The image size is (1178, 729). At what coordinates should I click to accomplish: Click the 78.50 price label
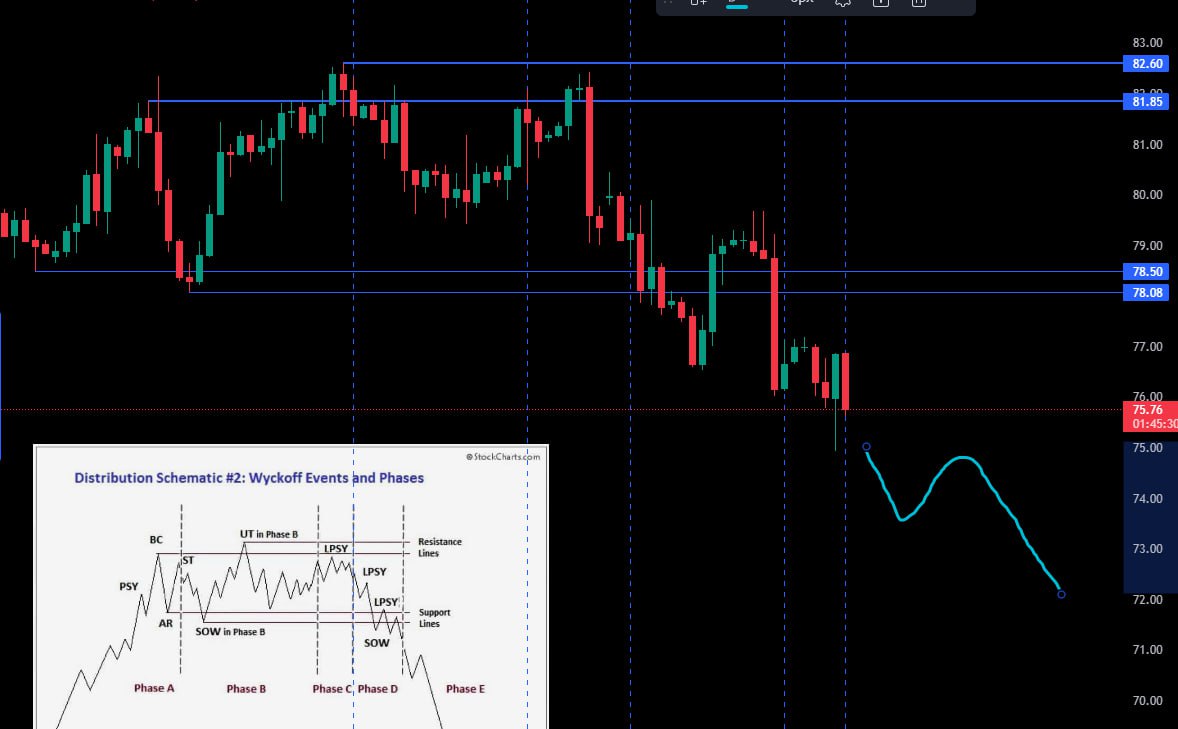pos(1146,271)
